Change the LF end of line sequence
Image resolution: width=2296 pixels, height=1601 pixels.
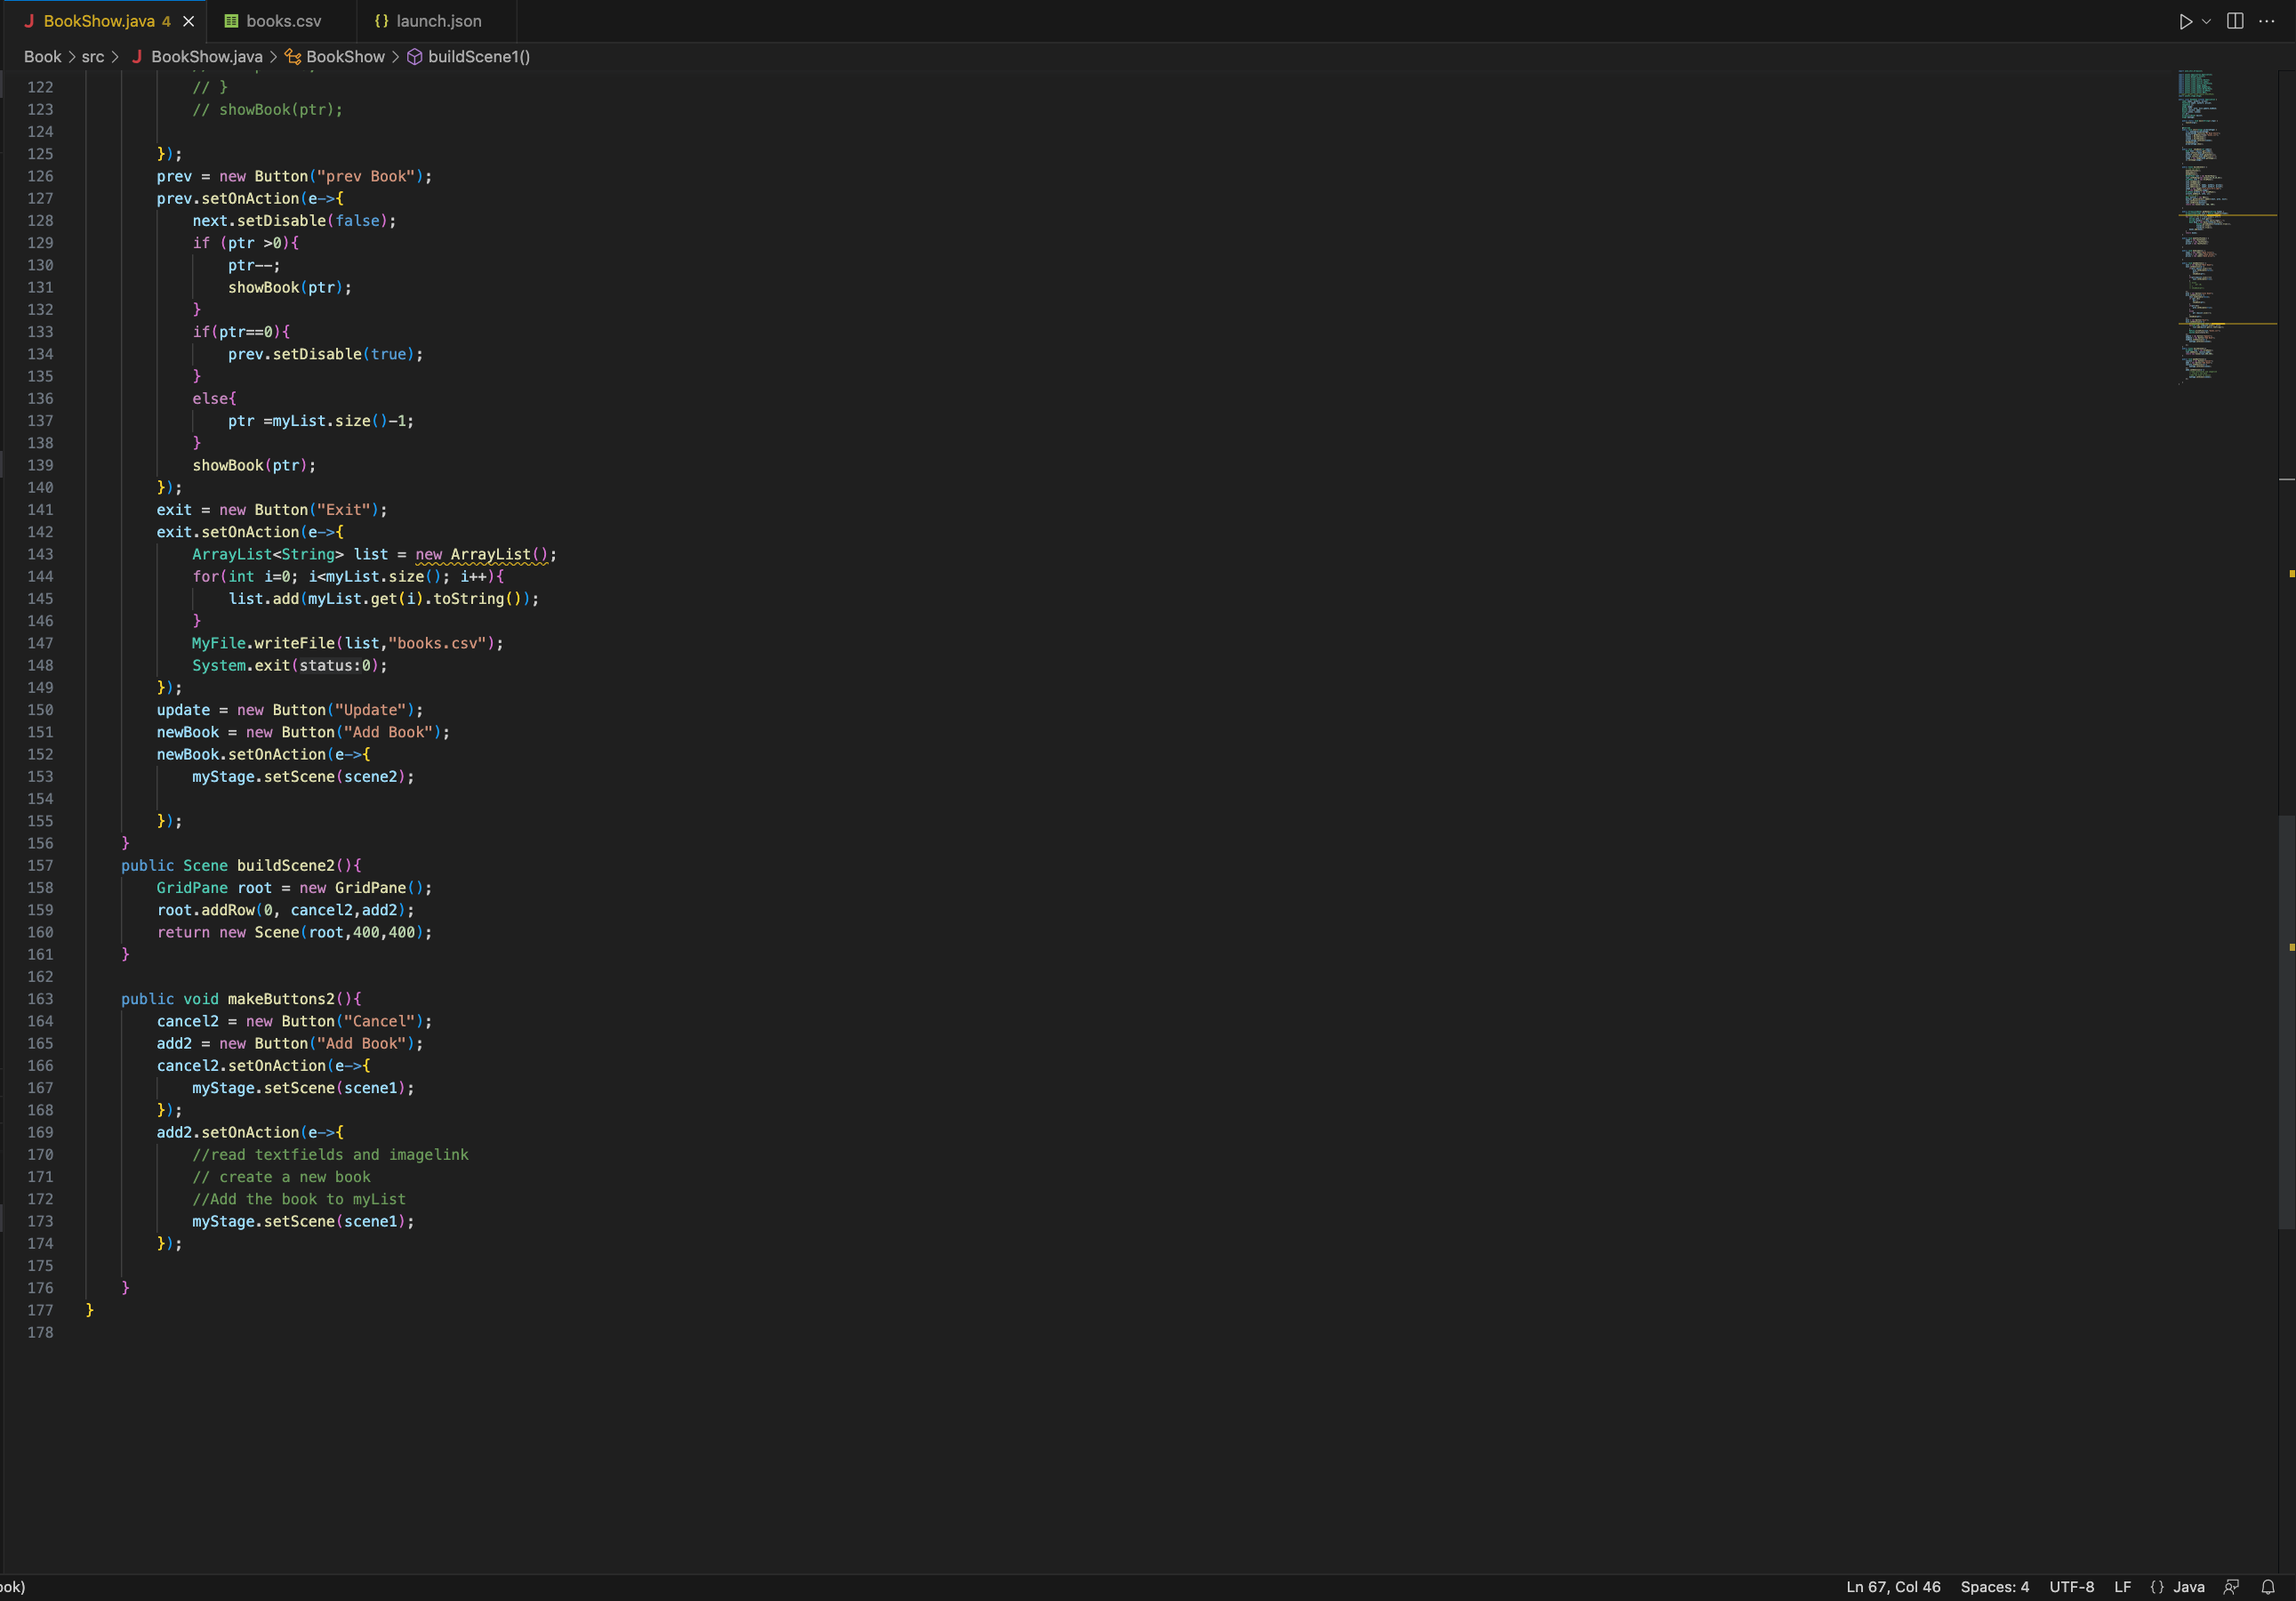click(2122, 1587)
